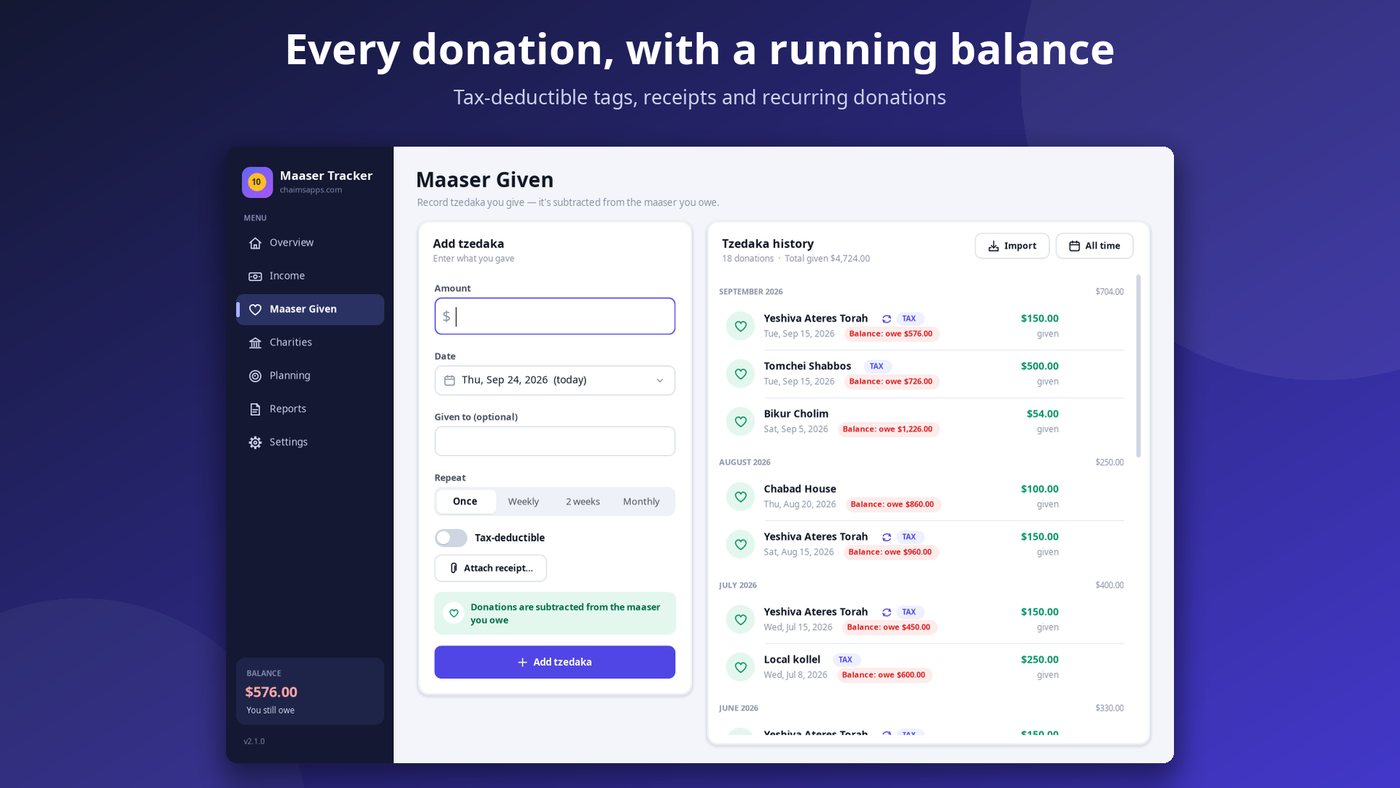Click the heart icon on Local kollel row

[x=740, y=667]
